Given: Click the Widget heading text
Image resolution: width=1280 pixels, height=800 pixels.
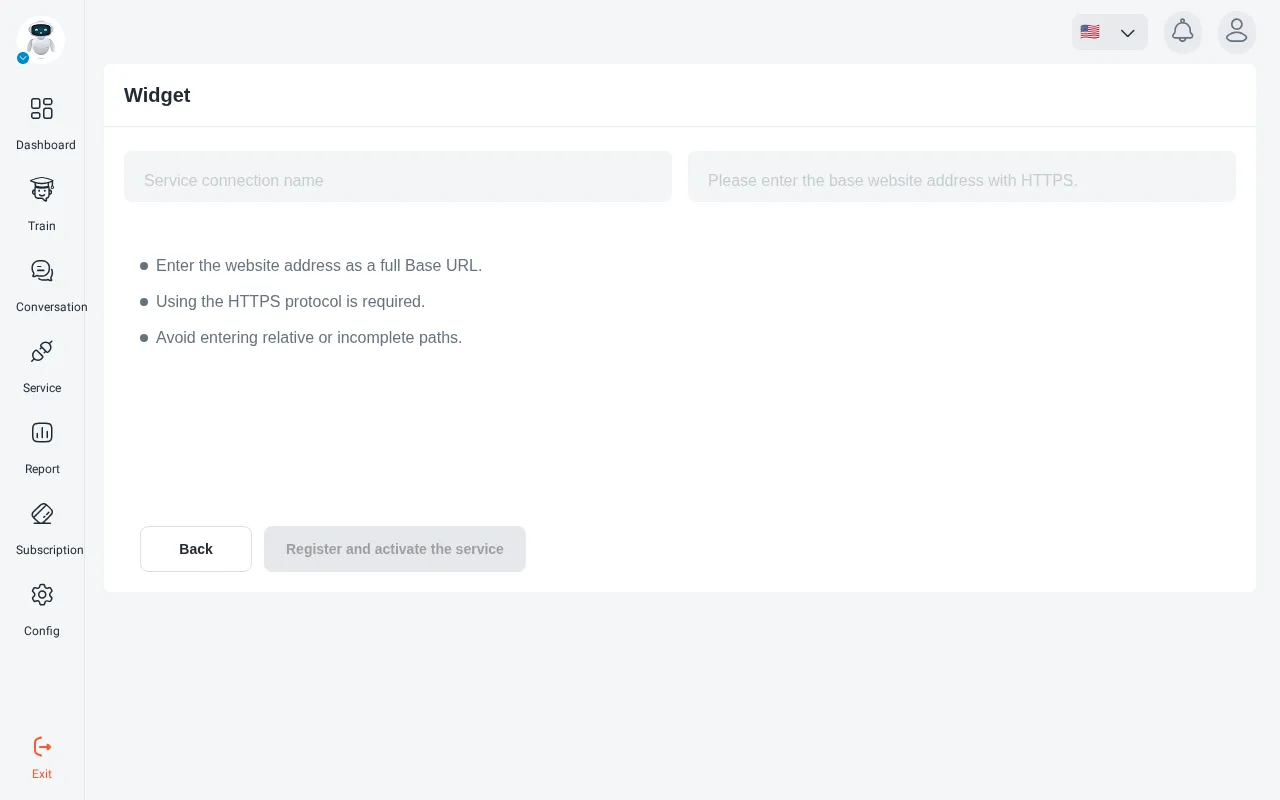Looking at the screenshot, I should tap(157, 95).
